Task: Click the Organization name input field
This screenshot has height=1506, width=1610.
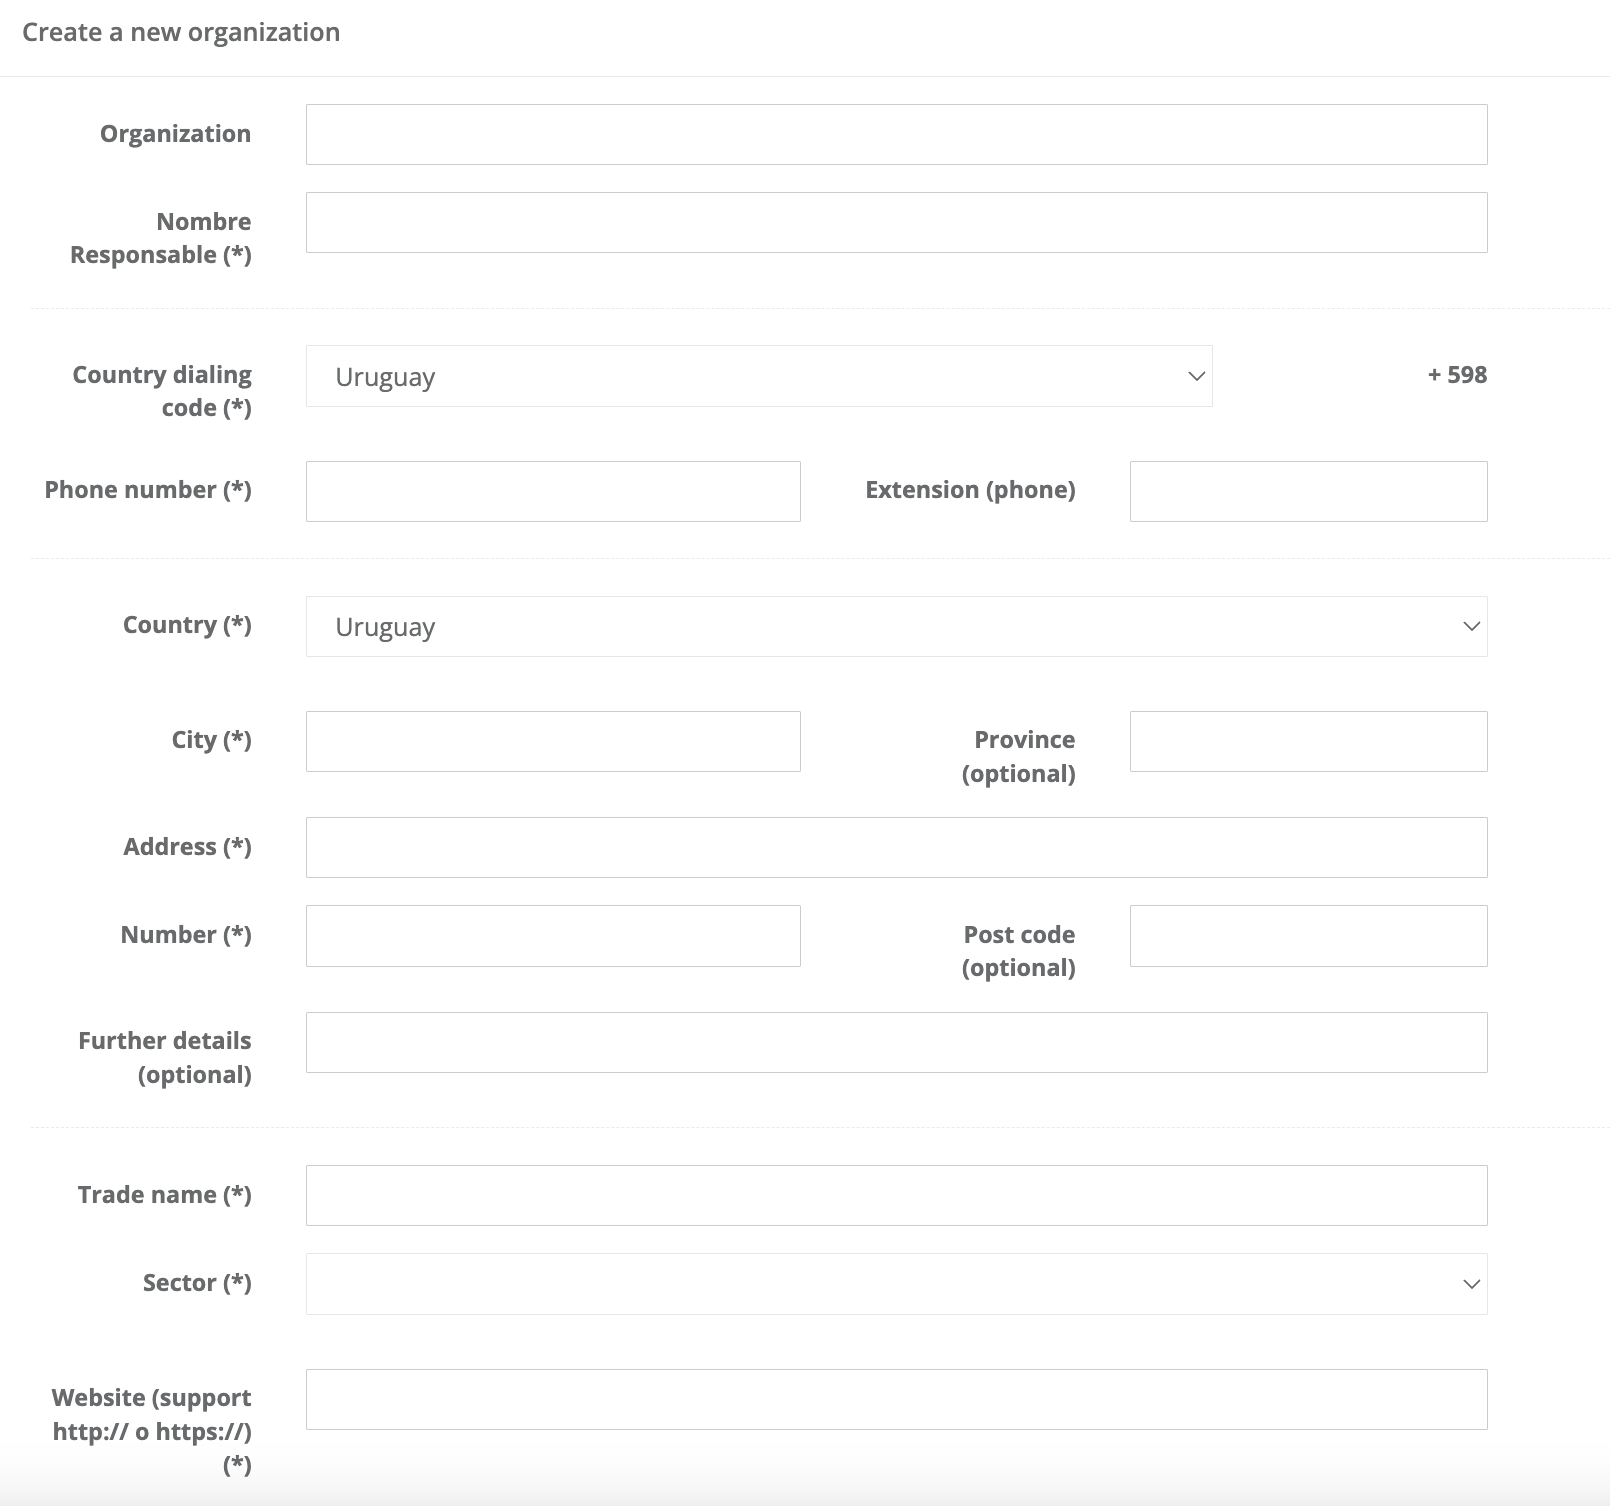Action: 896,135
